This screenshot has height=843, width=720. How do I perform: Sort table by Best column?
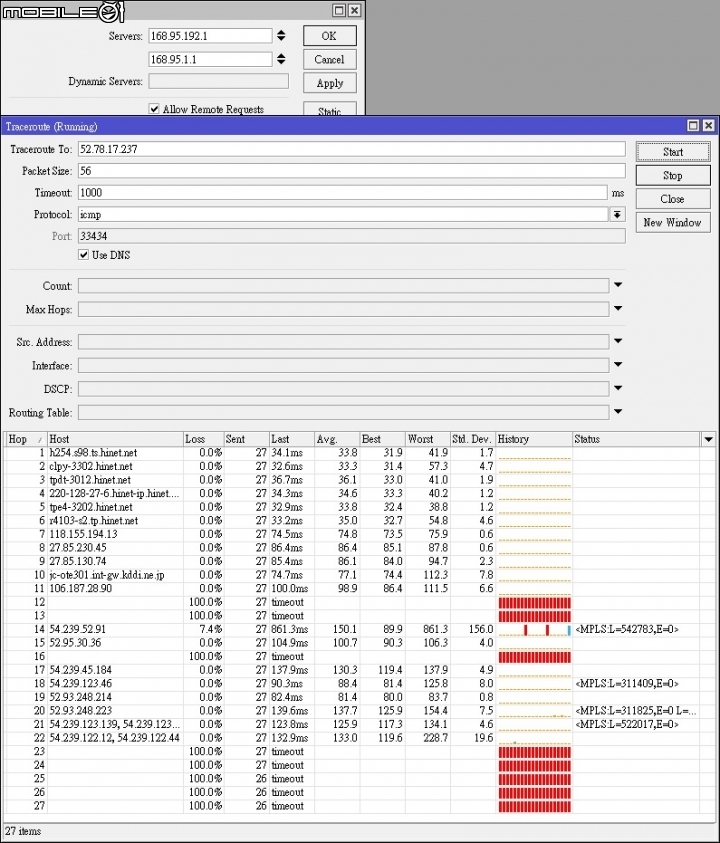382,439
